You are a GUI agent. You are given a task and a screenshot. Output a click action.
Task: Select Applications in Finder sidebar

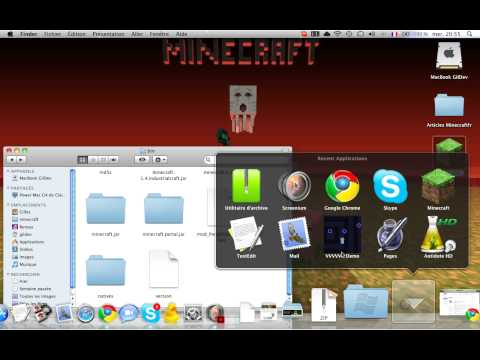click(28, 242)
